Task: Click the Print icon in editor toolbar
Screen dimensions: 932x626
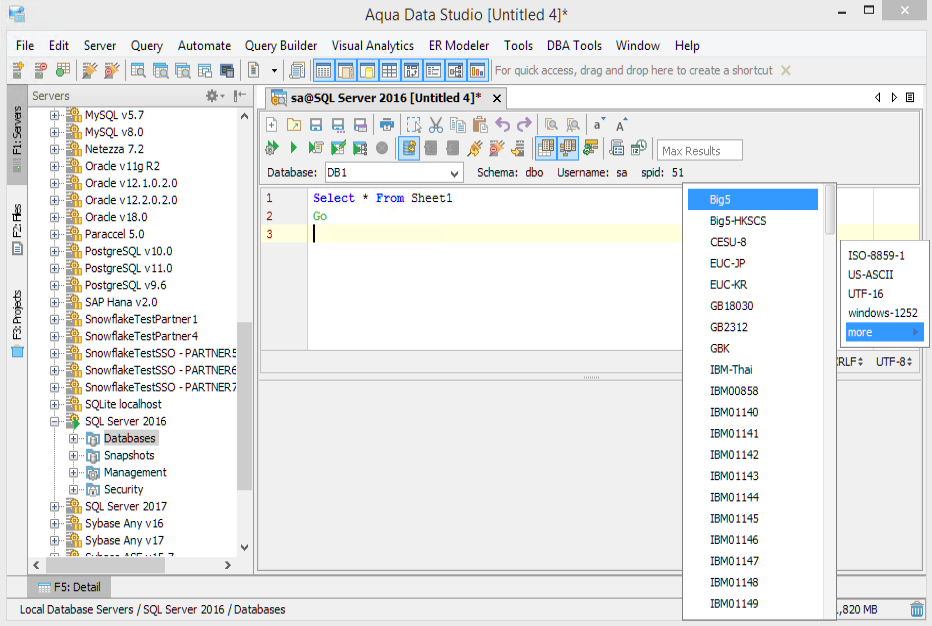Action: click(386, 125)
